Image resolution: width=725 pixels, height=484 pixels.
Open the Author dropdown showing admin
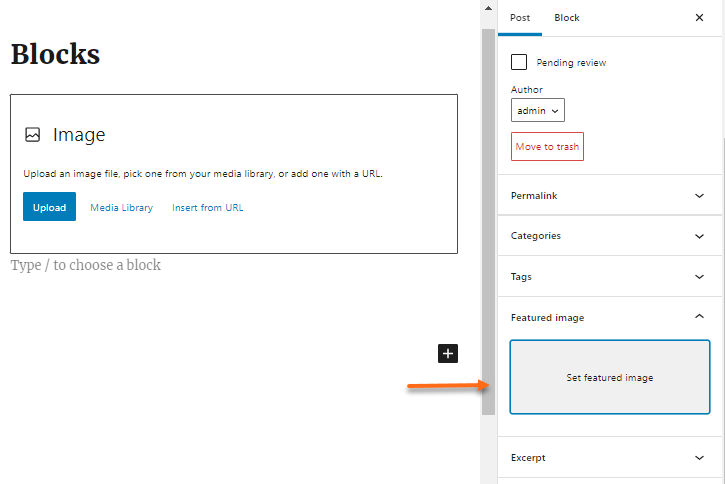[538, 110]
